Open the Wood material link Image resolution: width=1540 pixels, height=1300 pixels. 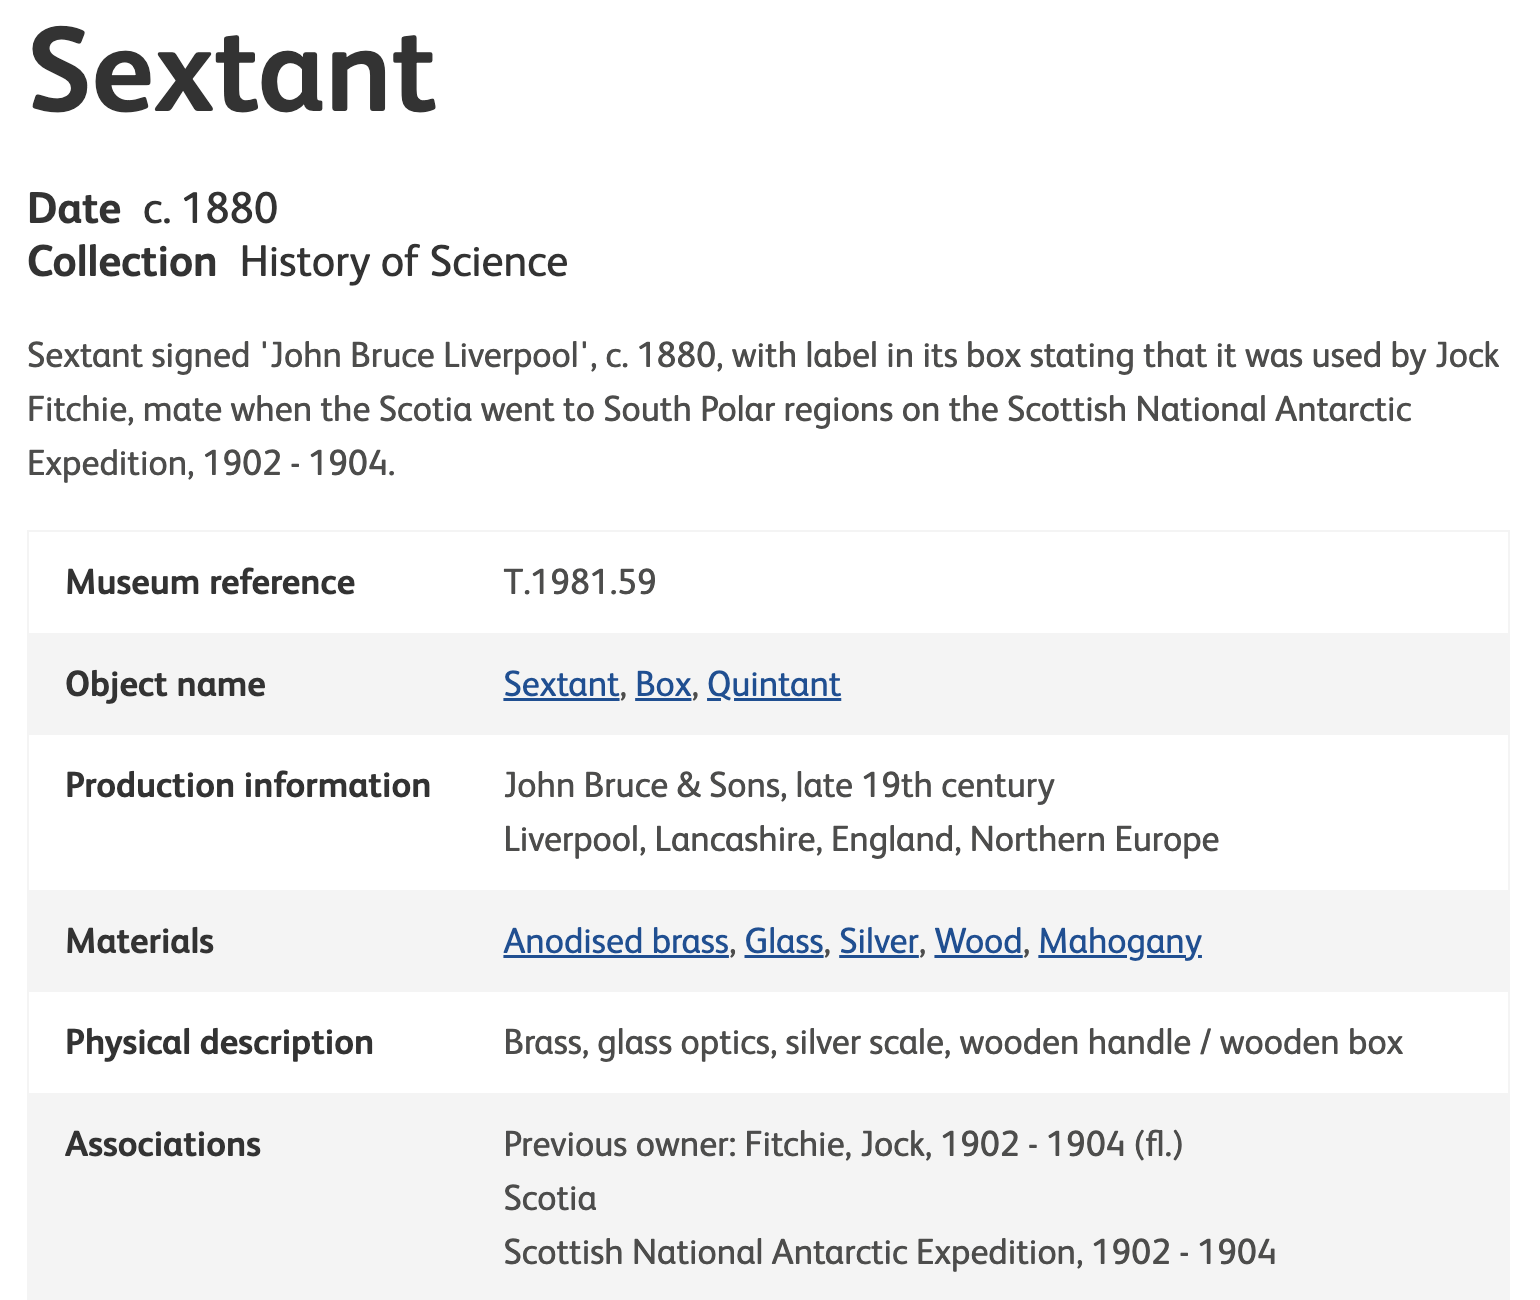point(977,941)
